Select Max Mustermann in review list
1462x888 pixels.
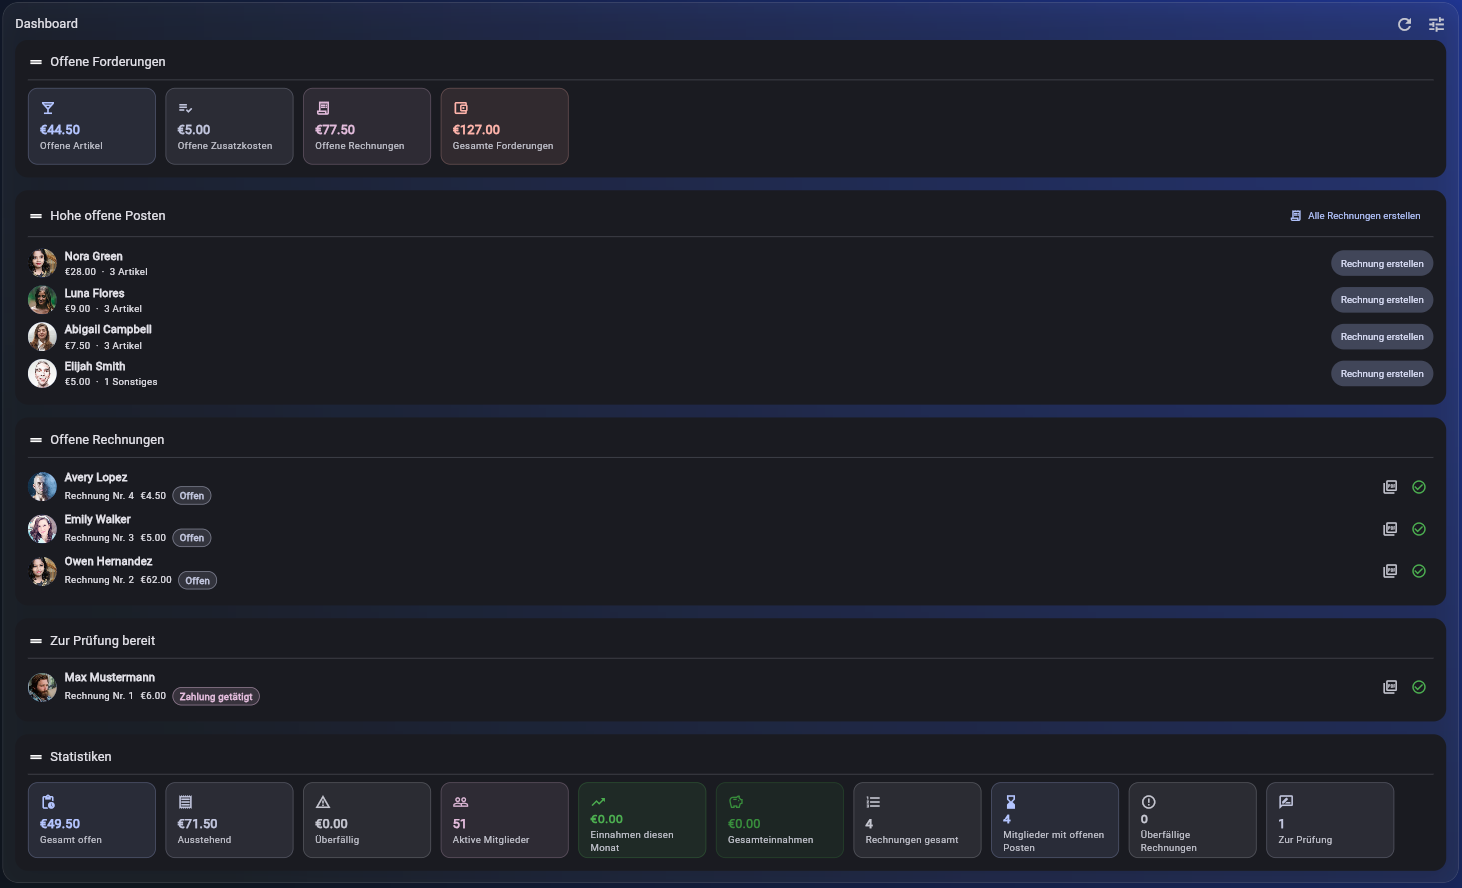pyautogui.click(x=110, y=678)
